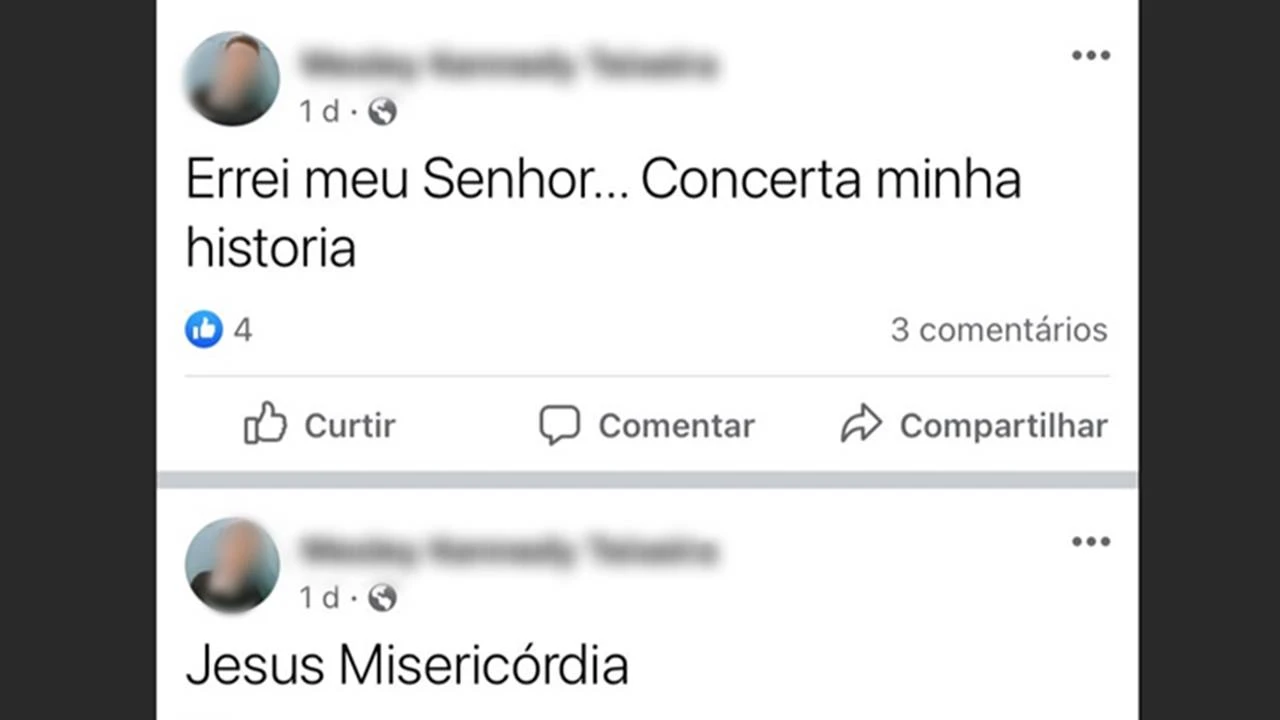
Task: Open options menu of the first post
Action: click(1090, 55)
